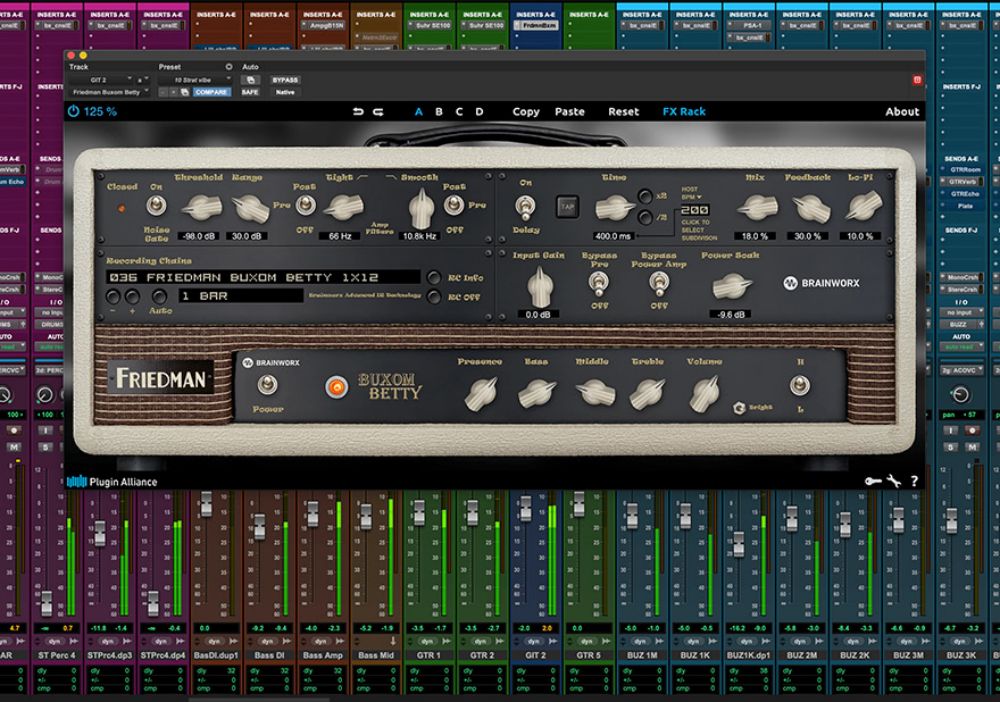The height and width of the screenshot is (702, 1000).
Task: Click the copy preset icon beside COMPARE
Action: [x=185, y=92]
